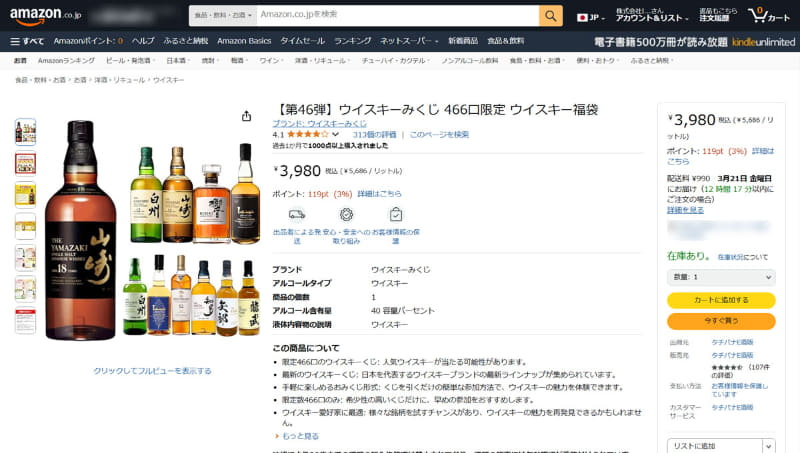This screenshot has height=453, width=800.
Task: Click 洋酒・リキュール breadcrumb link
Action: 119,80
